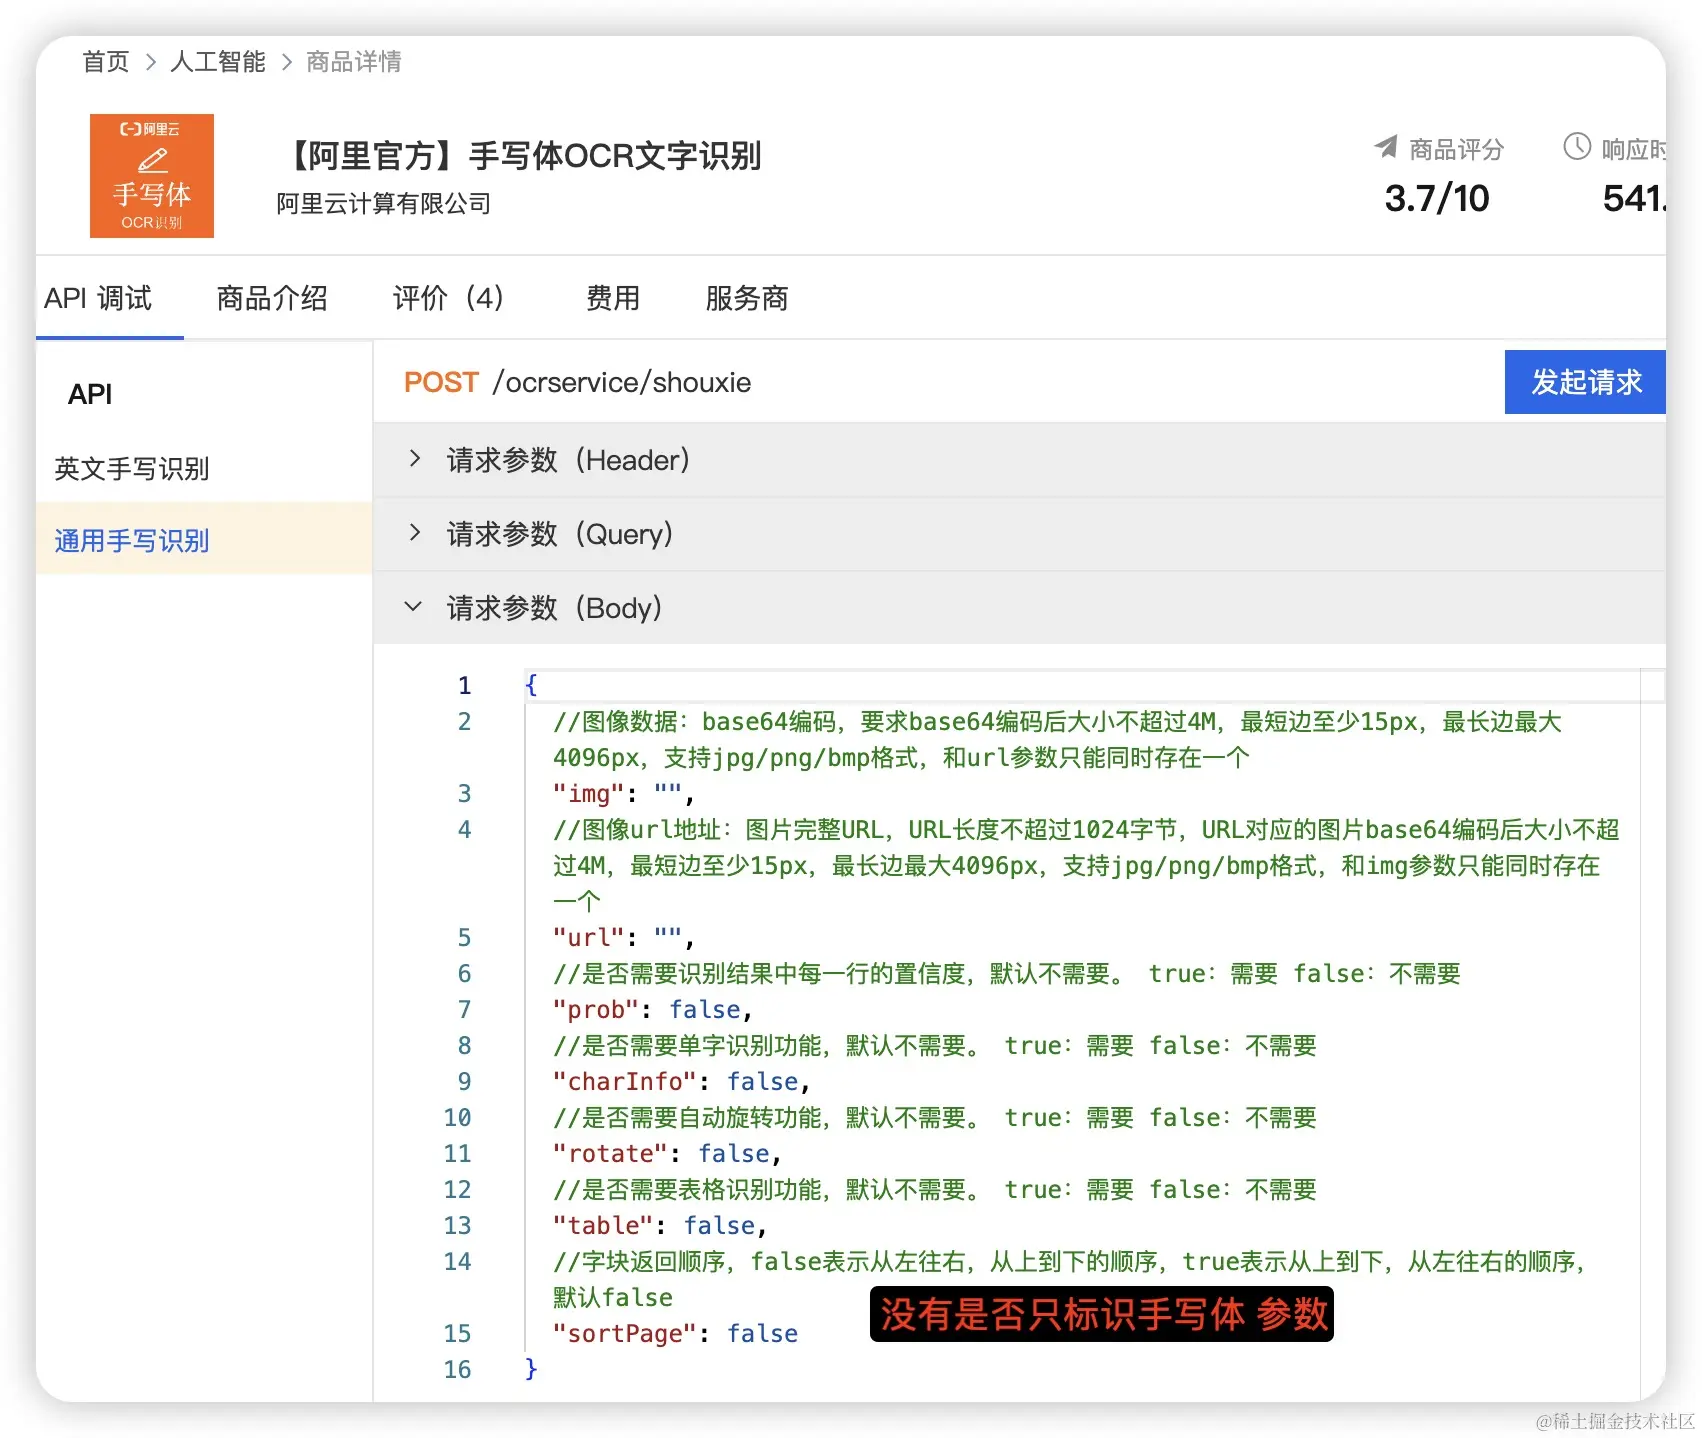Click the "url": "" line in body editor

point(624,937)
